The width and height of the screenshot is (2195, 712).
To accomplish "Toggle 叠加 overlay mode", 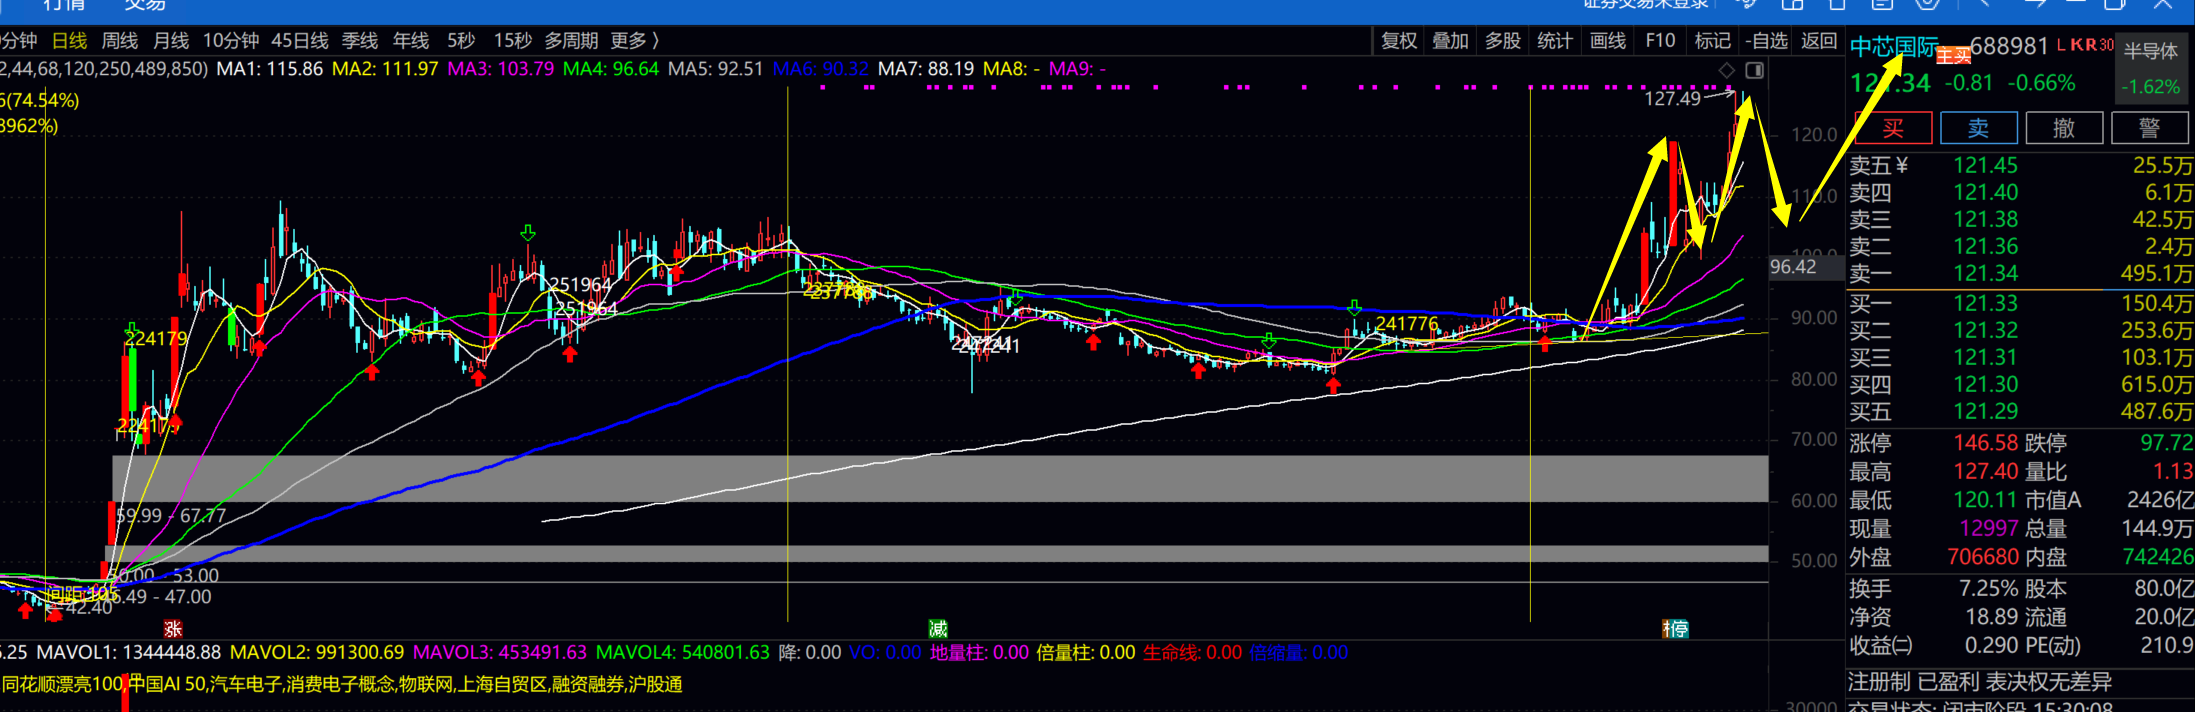I will point(1450,41).
